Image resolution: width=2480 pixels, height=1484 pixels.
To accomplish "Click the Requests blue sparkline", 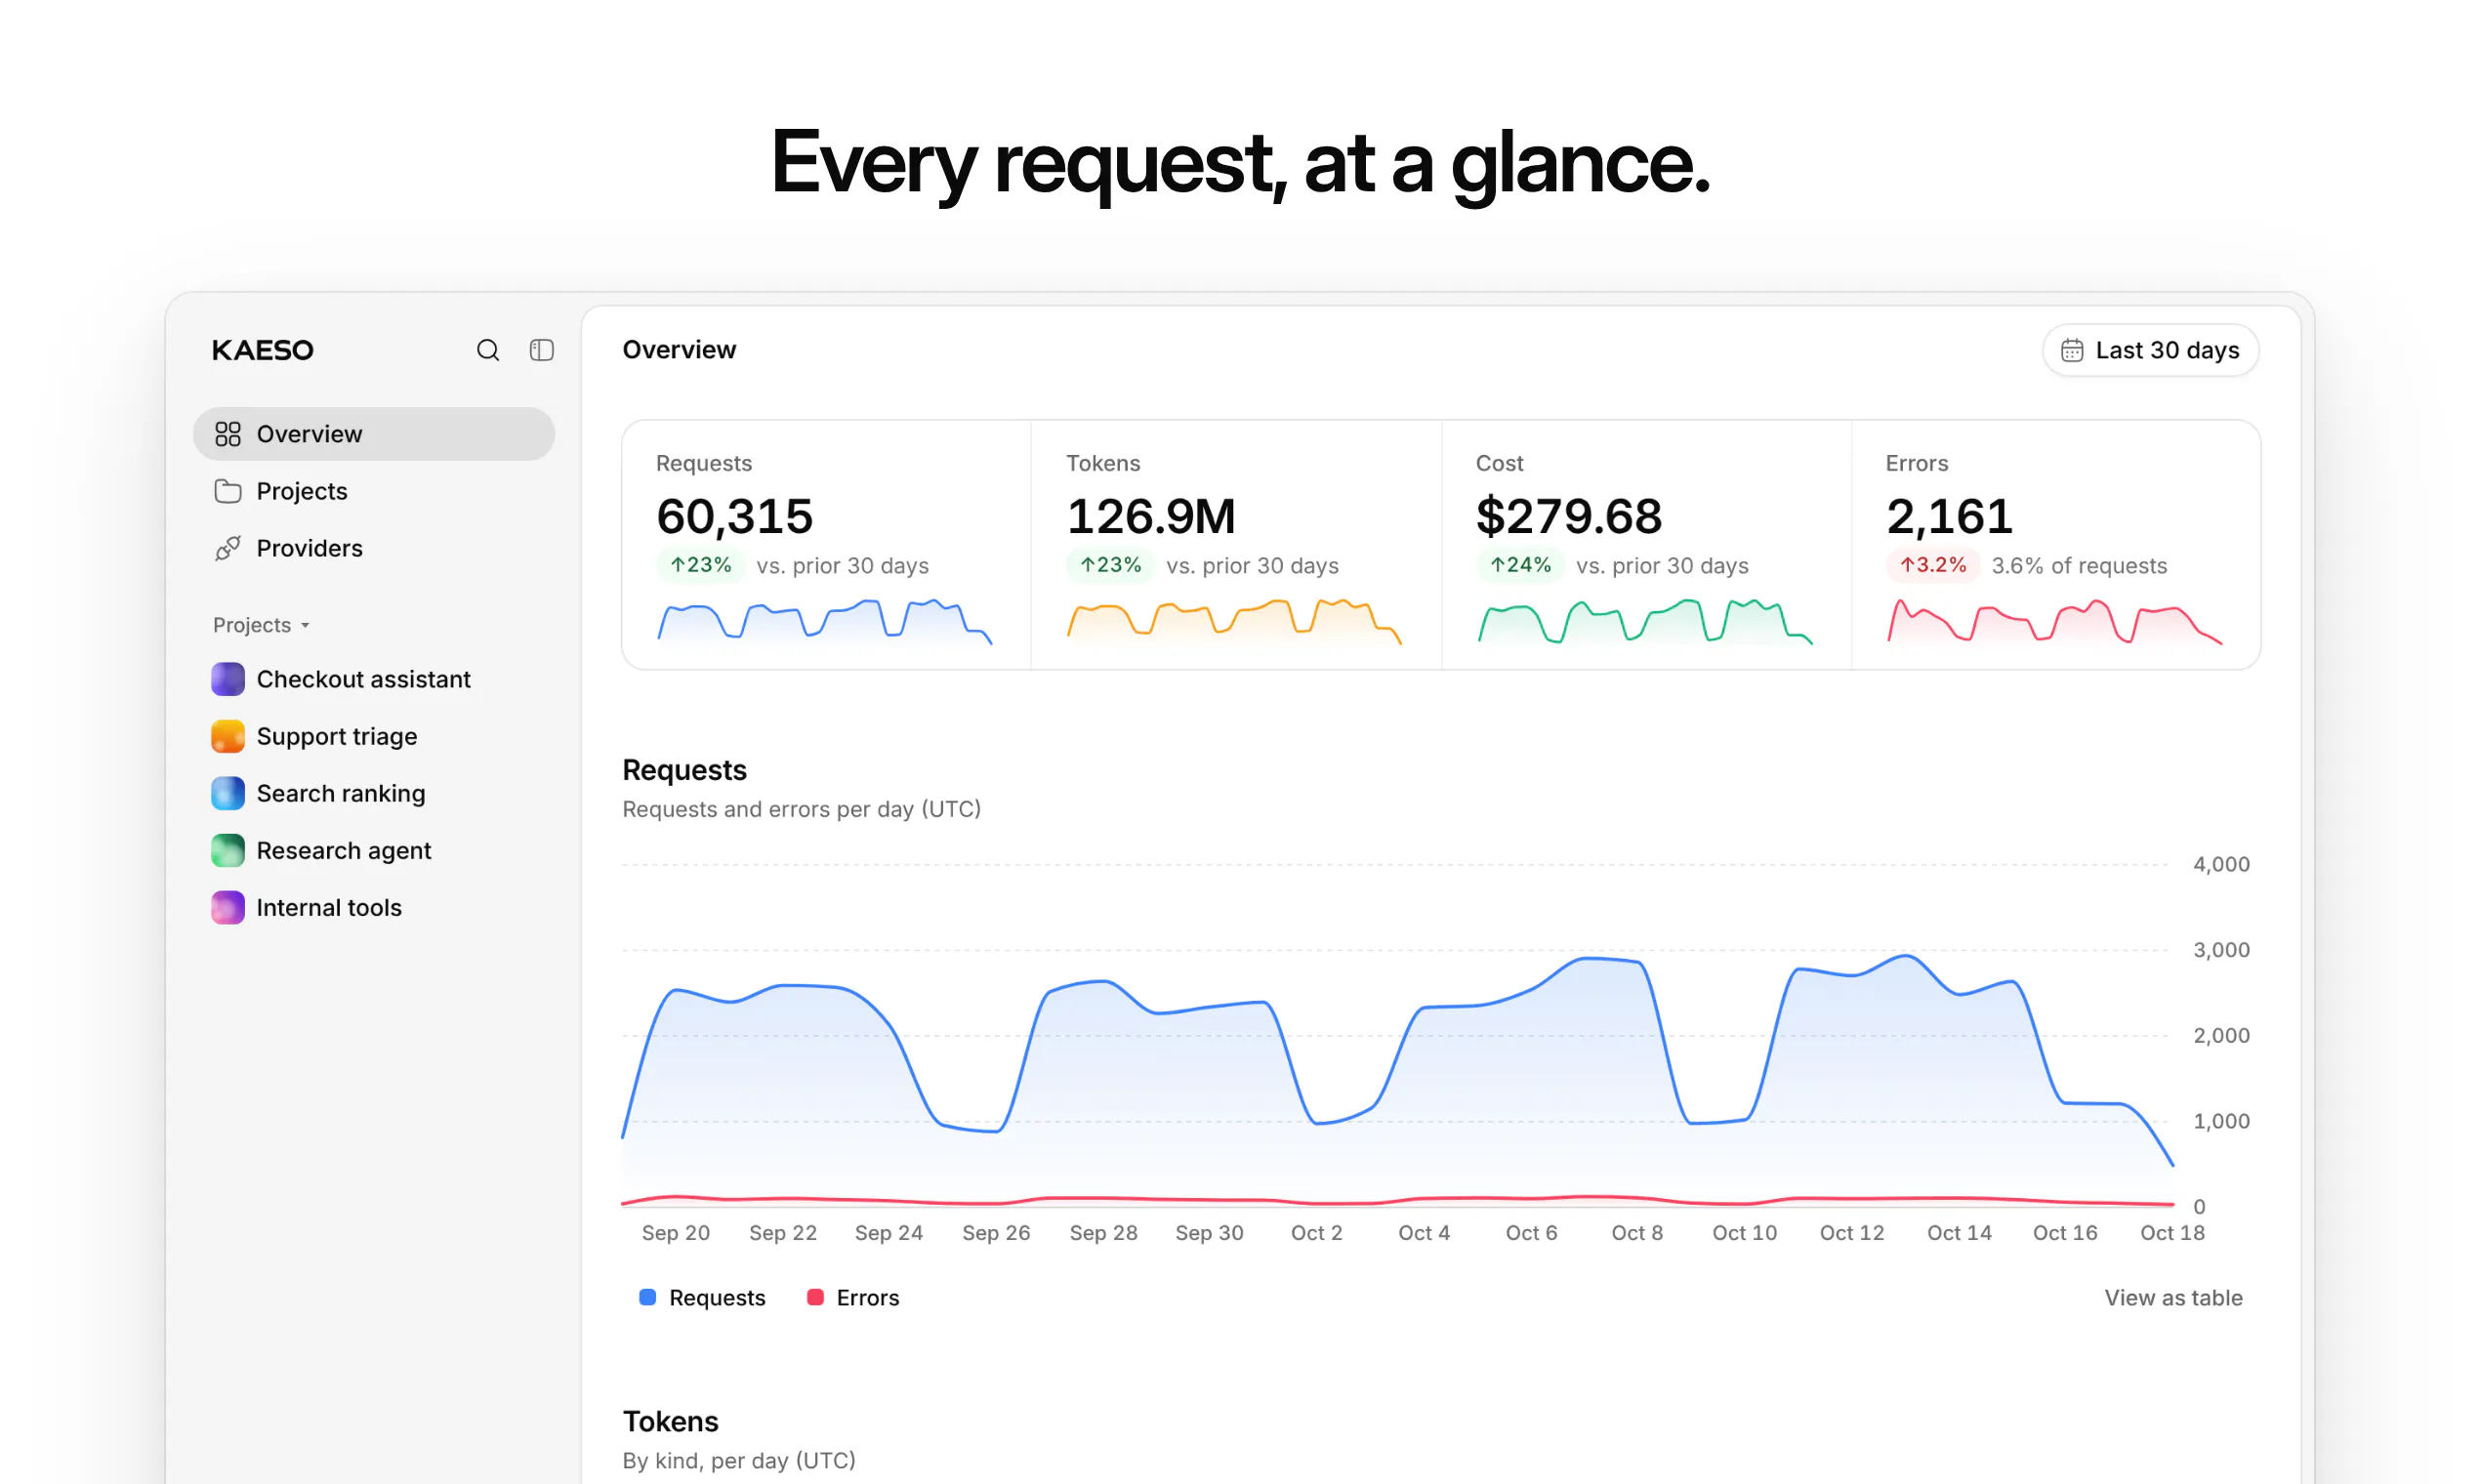I will coord(824,621).
